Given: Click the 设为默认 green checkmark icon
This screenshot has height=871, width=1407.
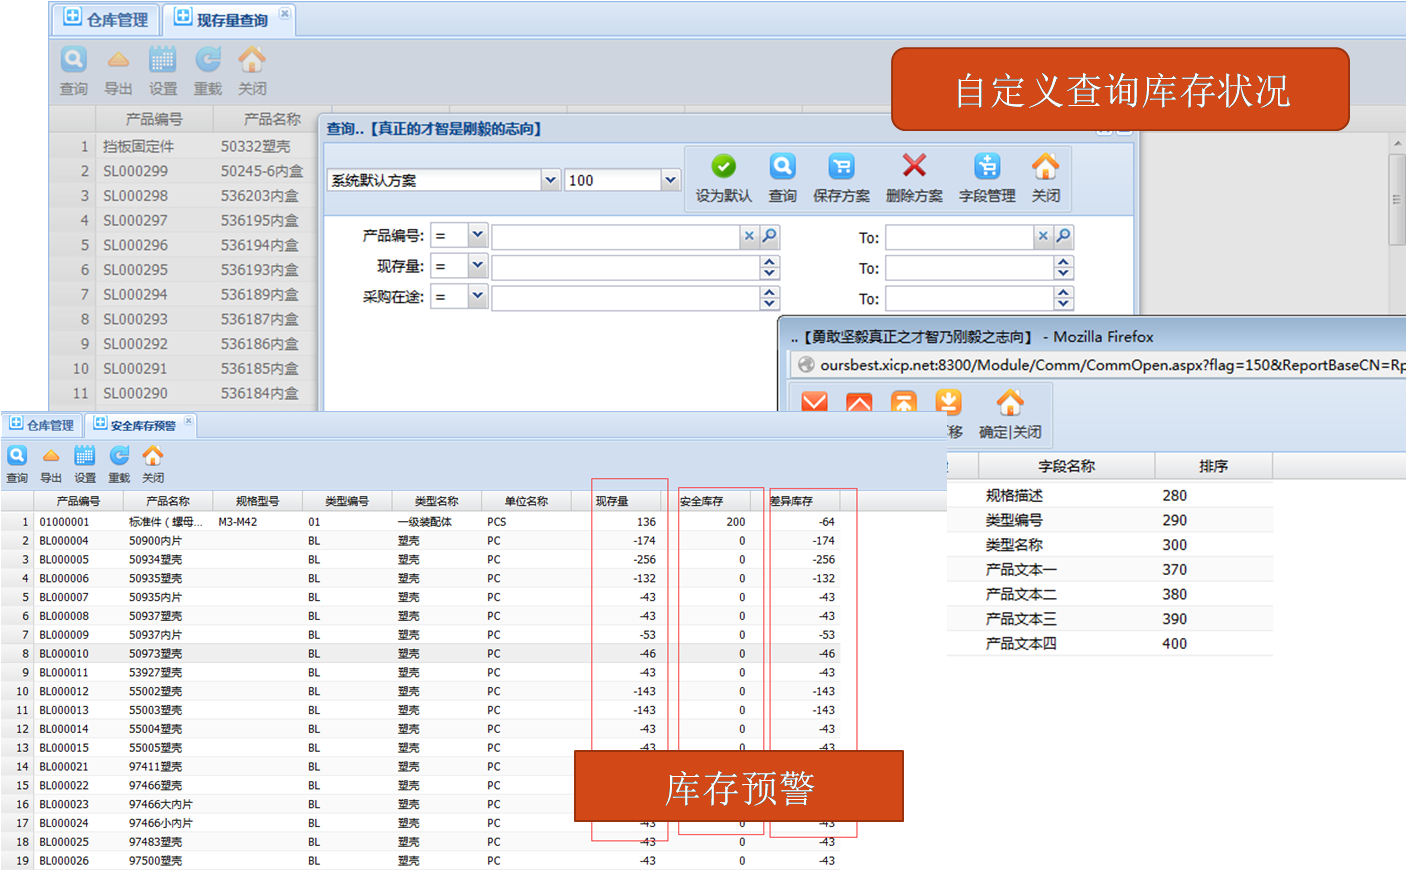Looking at the screenshot, I should point(723,167).
